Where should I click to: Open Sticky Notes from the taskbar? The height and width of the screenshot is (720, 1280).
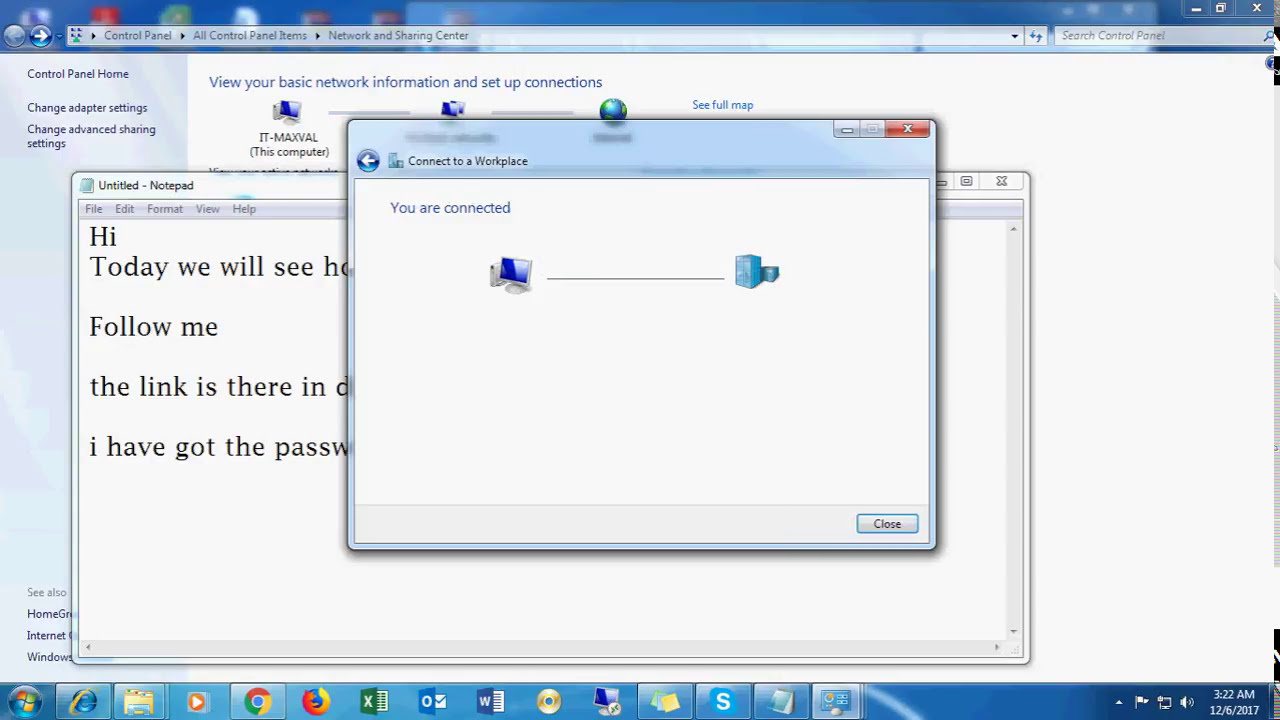pos(665,702)
